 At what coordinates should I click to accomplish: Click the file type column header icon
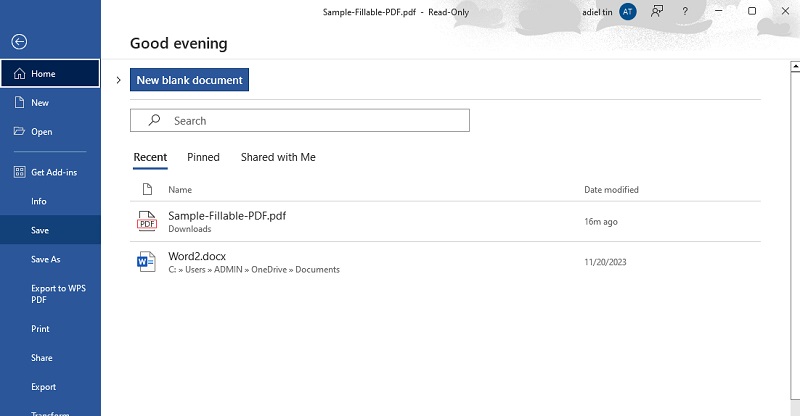147,189
